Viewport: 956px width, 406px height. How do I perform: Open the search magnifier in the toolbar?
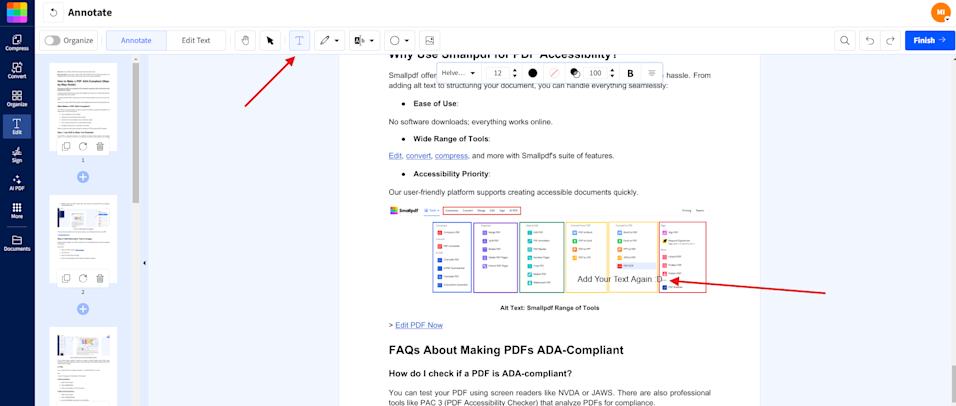pyautogui.click(x=844, y=40)
